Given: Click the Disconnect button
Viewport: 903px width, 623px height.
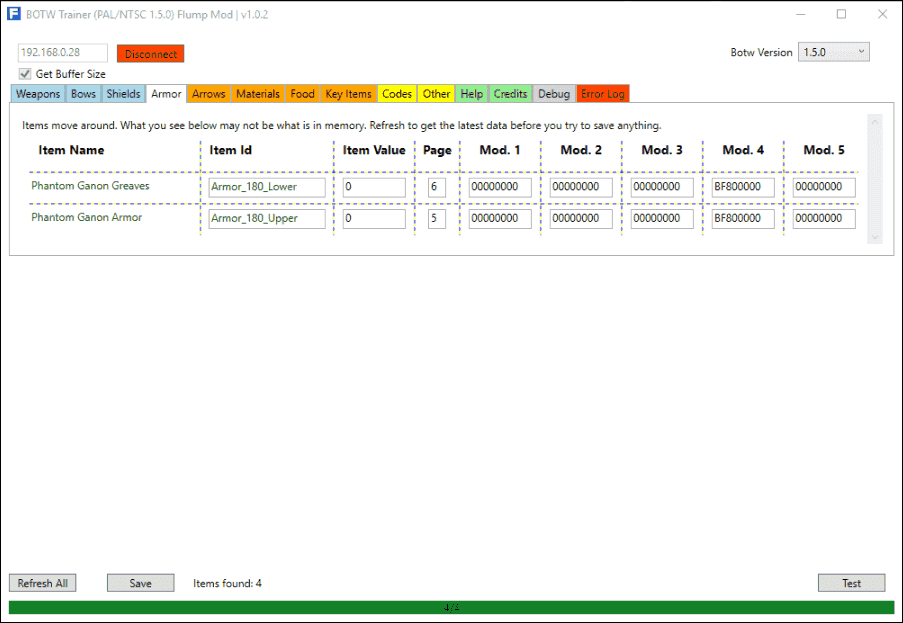Looking at the screenshot, I should click(x=150, y=54).
